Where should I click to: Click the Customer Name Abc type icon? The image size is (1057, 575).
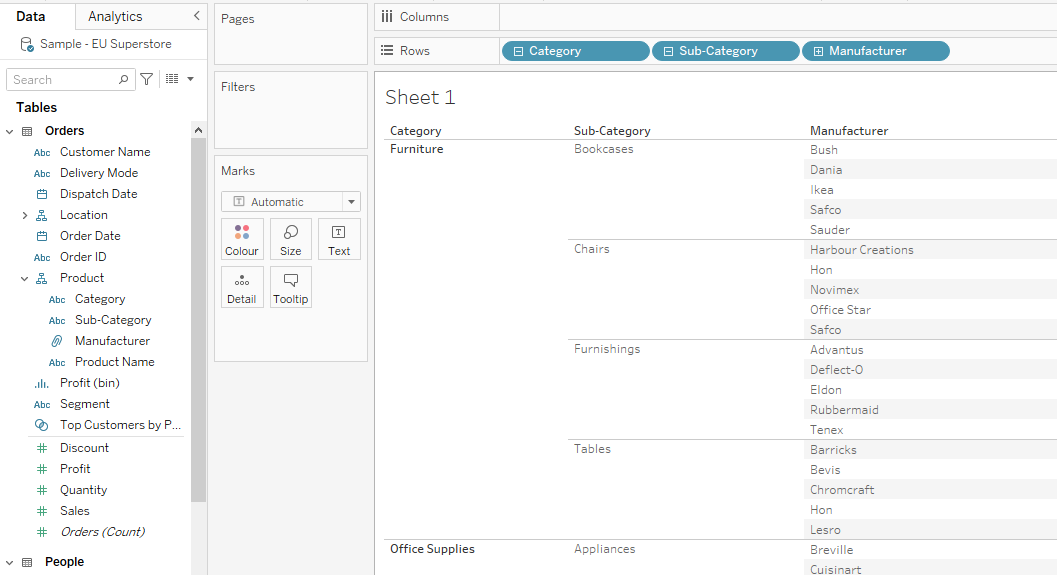(42, 153)
